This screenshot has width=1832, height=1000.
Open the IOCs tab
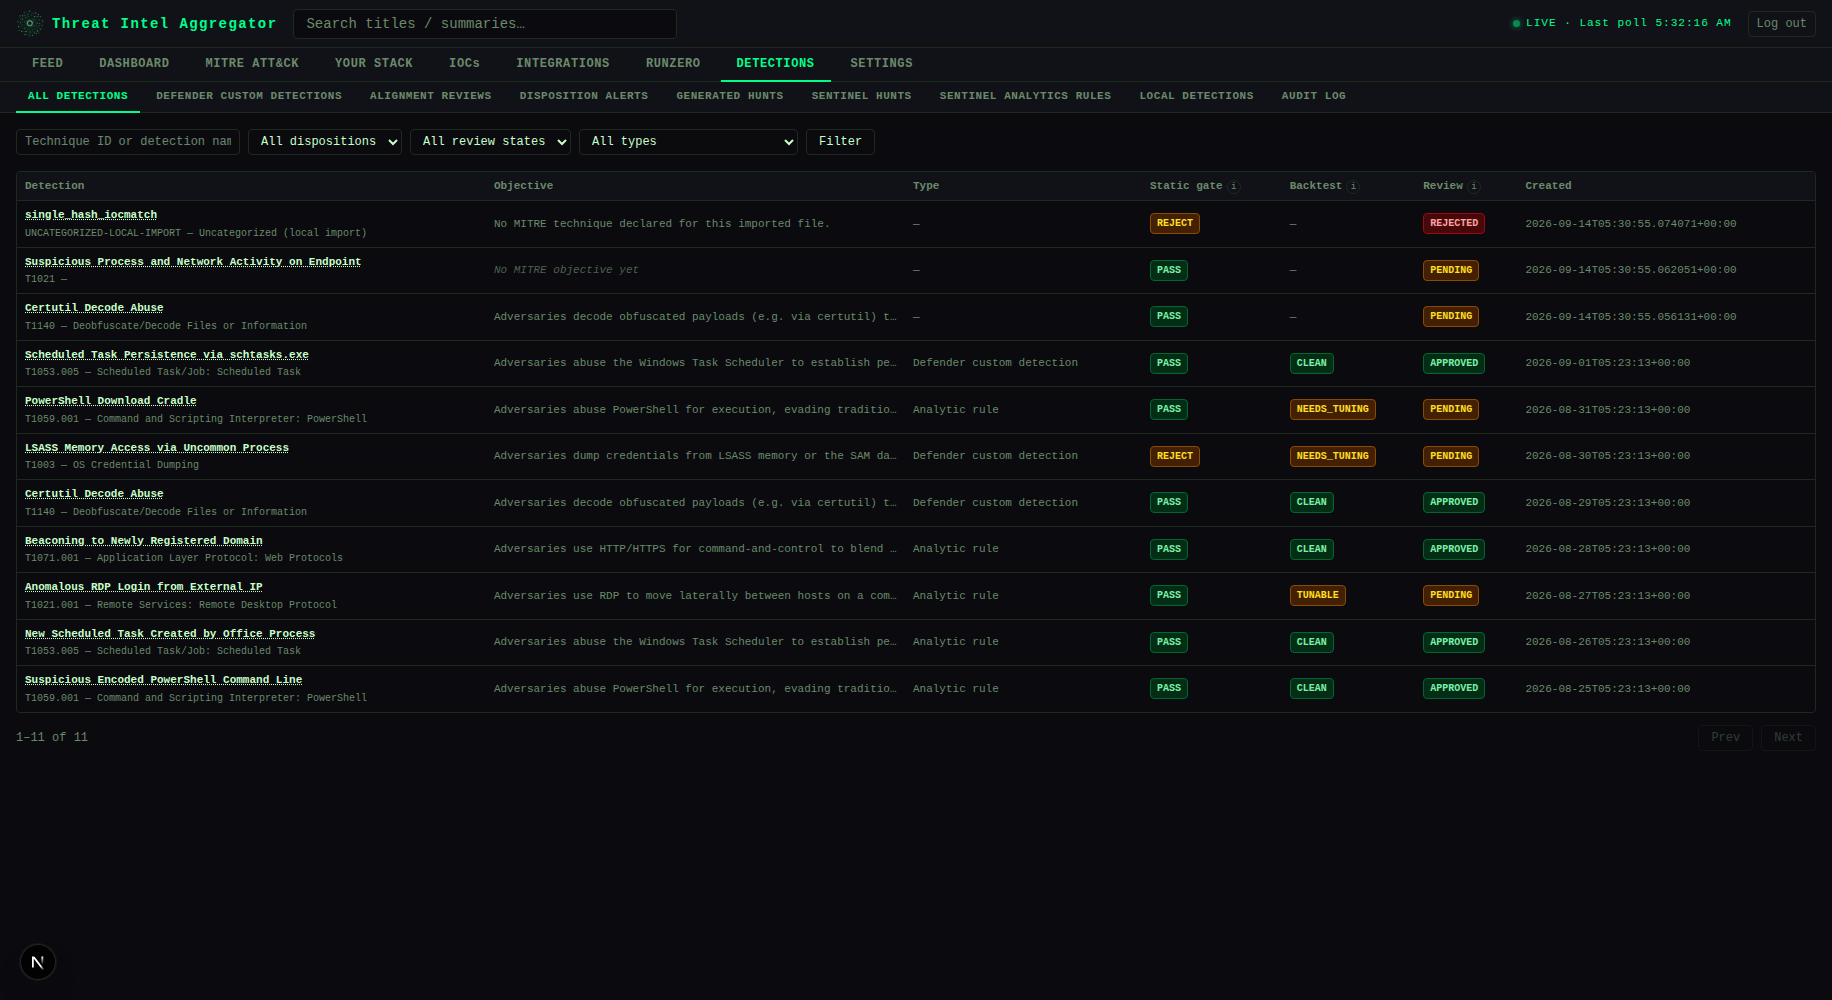point(464,63)
